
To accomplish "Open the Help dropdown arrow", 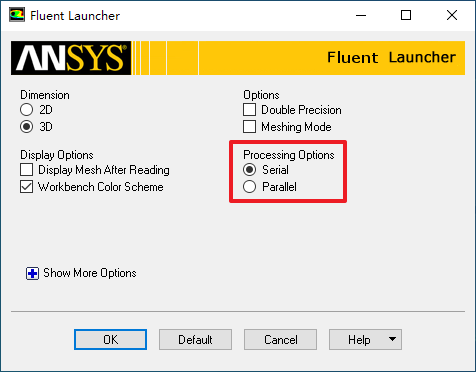I will point(392,339).
